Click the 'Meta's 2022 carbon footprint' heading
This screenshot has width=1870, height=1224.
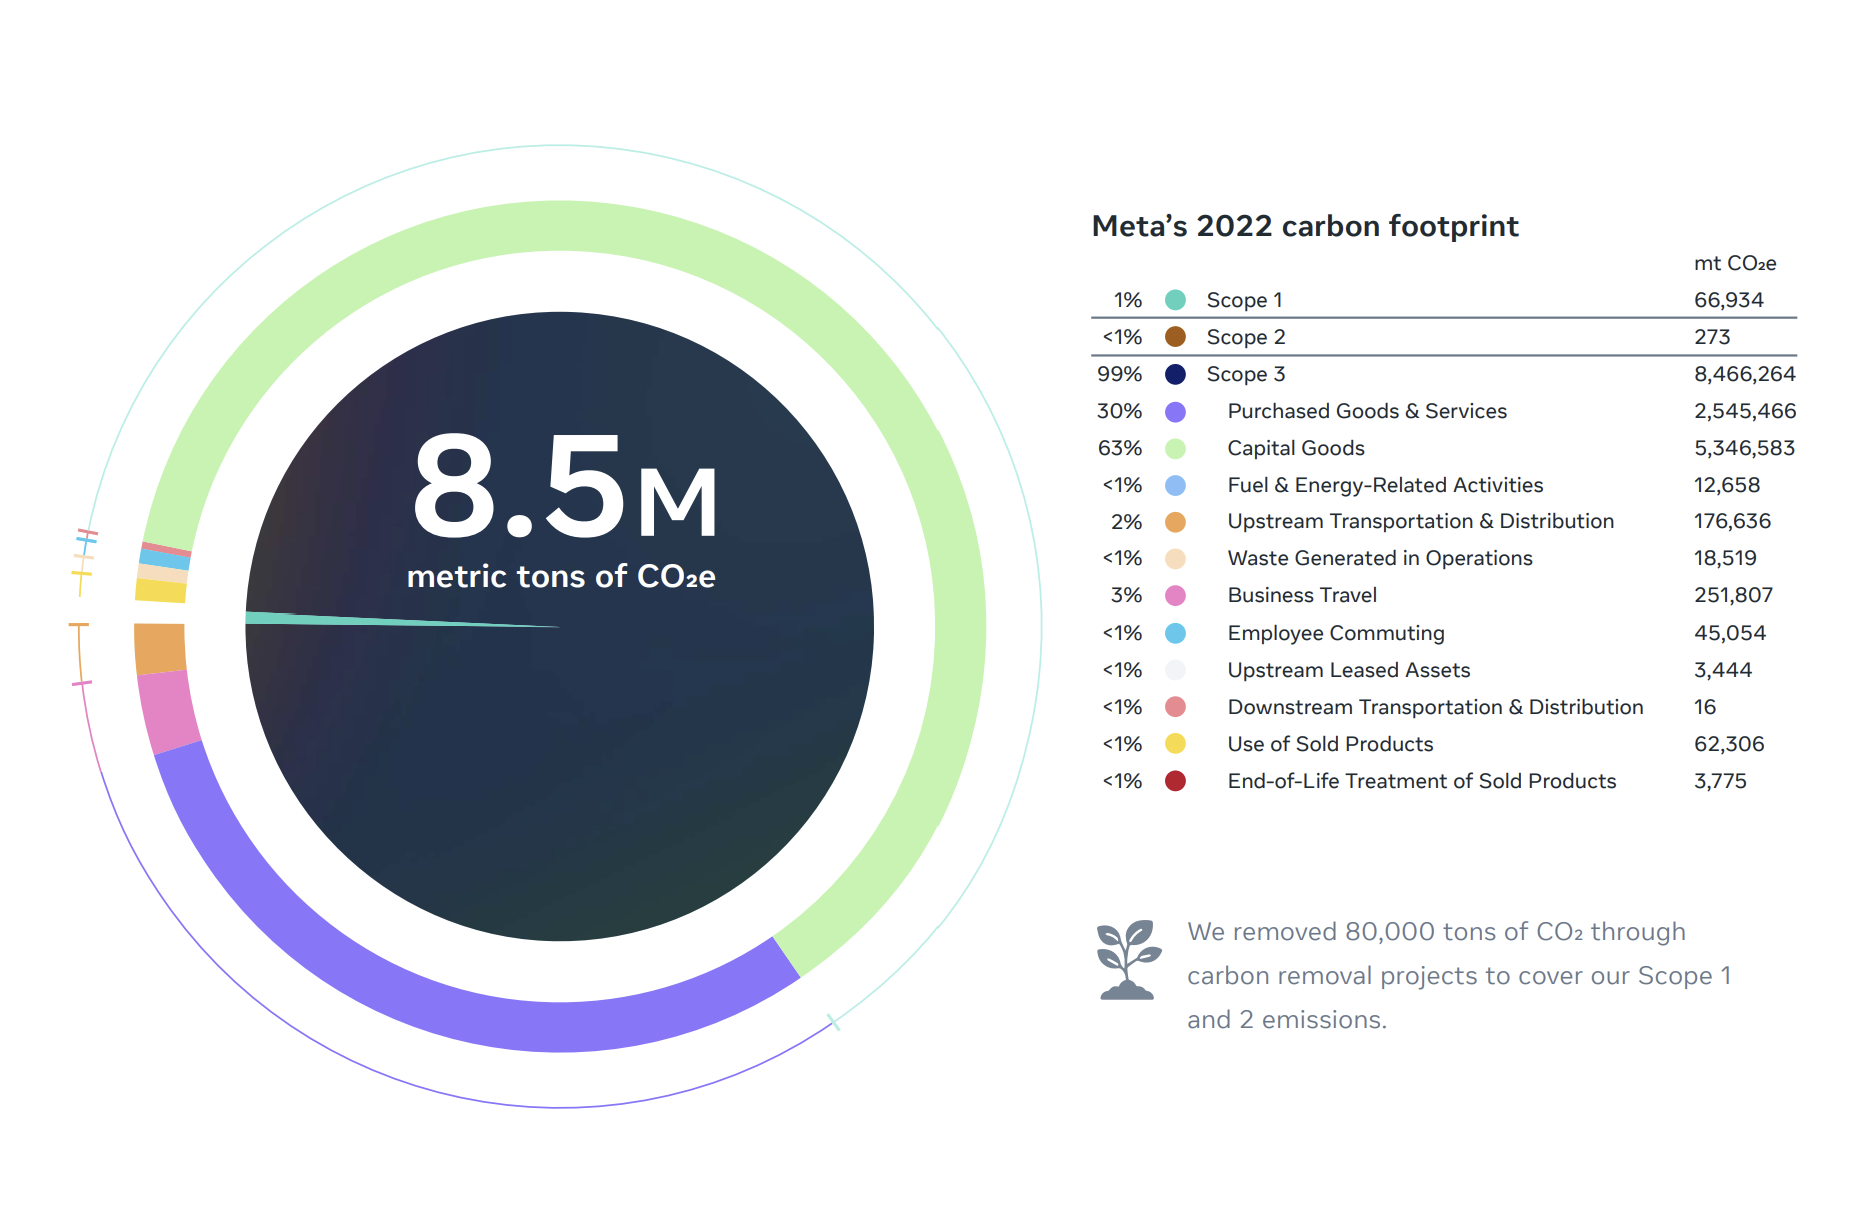tap(1305, 226)
